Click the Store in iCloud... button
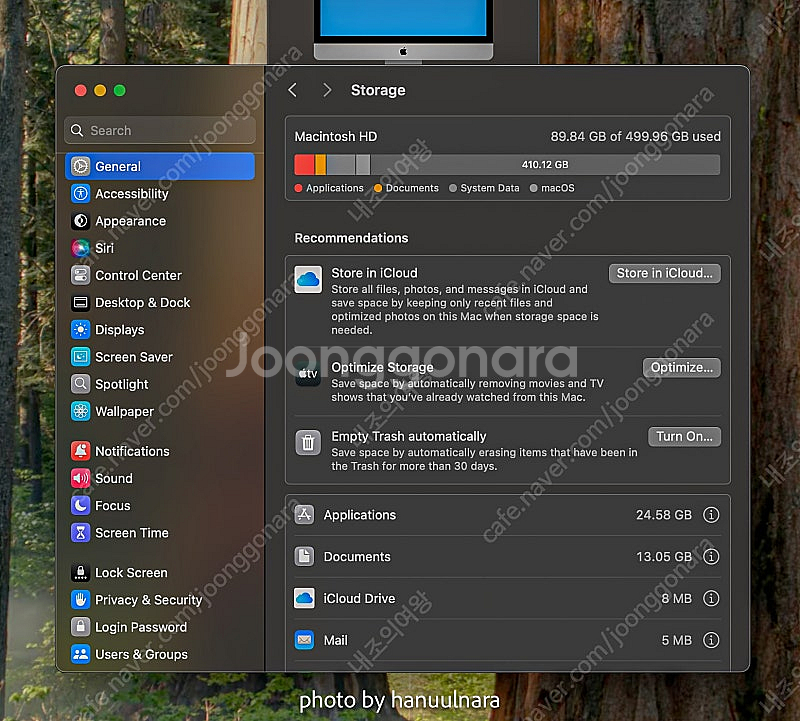800x721 pixels. (x=664, y=274)
